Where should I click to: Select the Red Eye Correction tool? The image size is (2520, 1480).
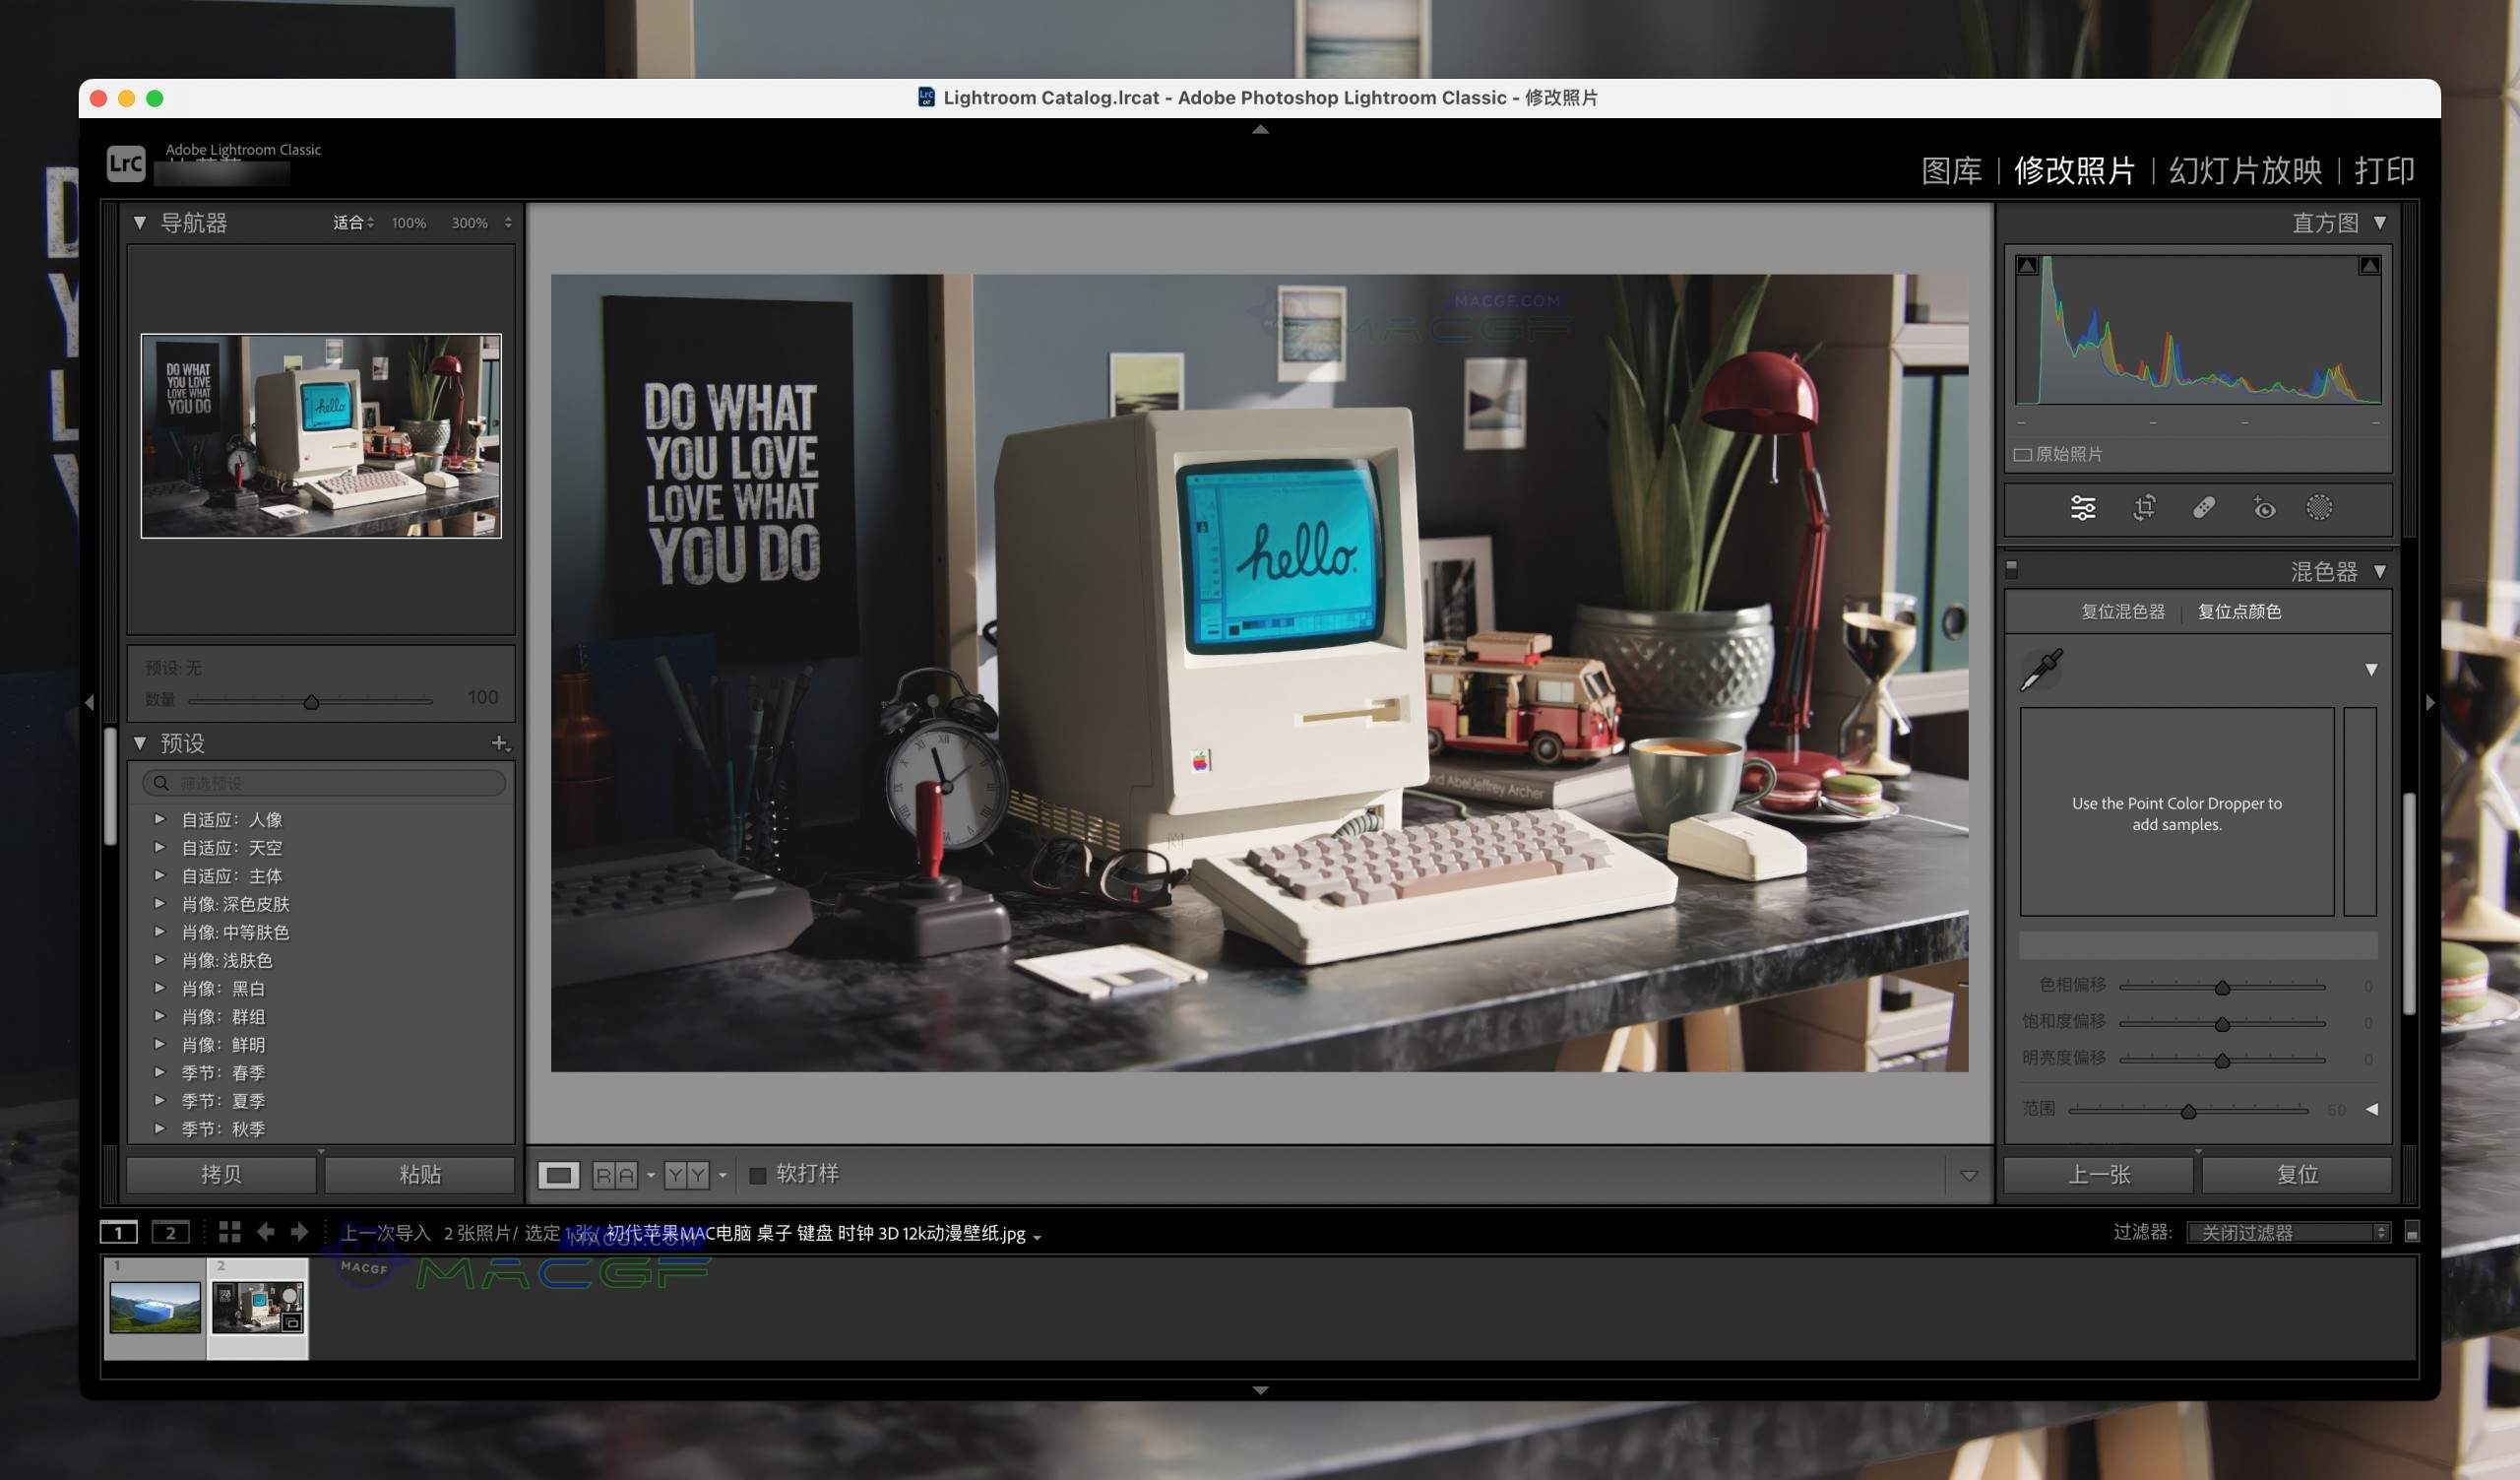pyautogui.click(x=2265, y=508)
